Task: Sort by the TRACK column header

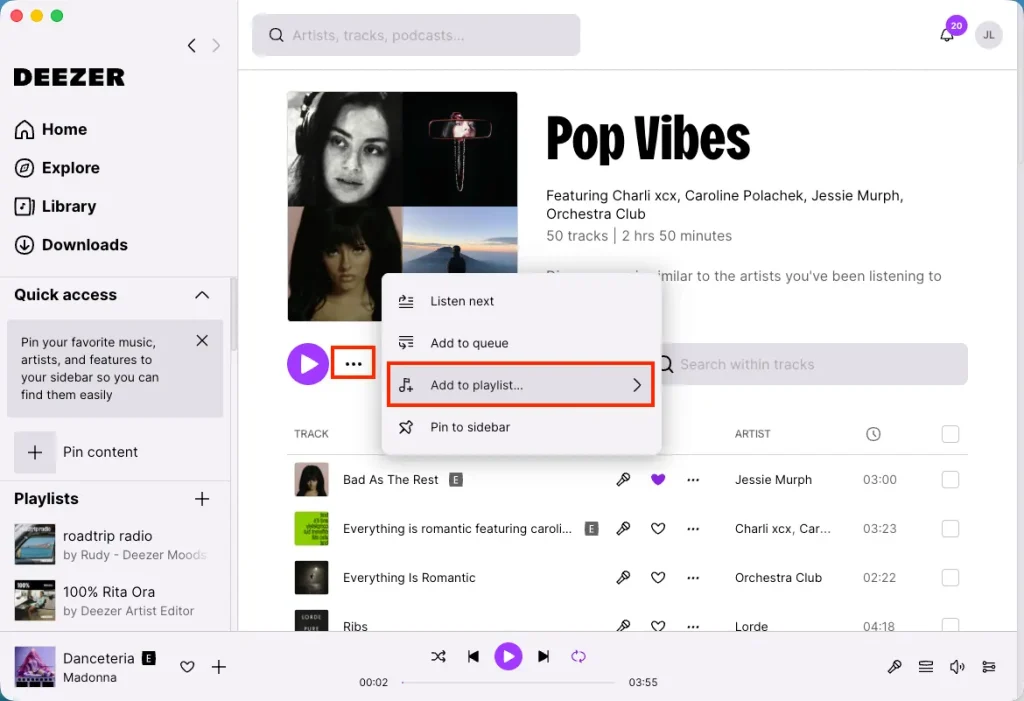Action: pos(311,434)
